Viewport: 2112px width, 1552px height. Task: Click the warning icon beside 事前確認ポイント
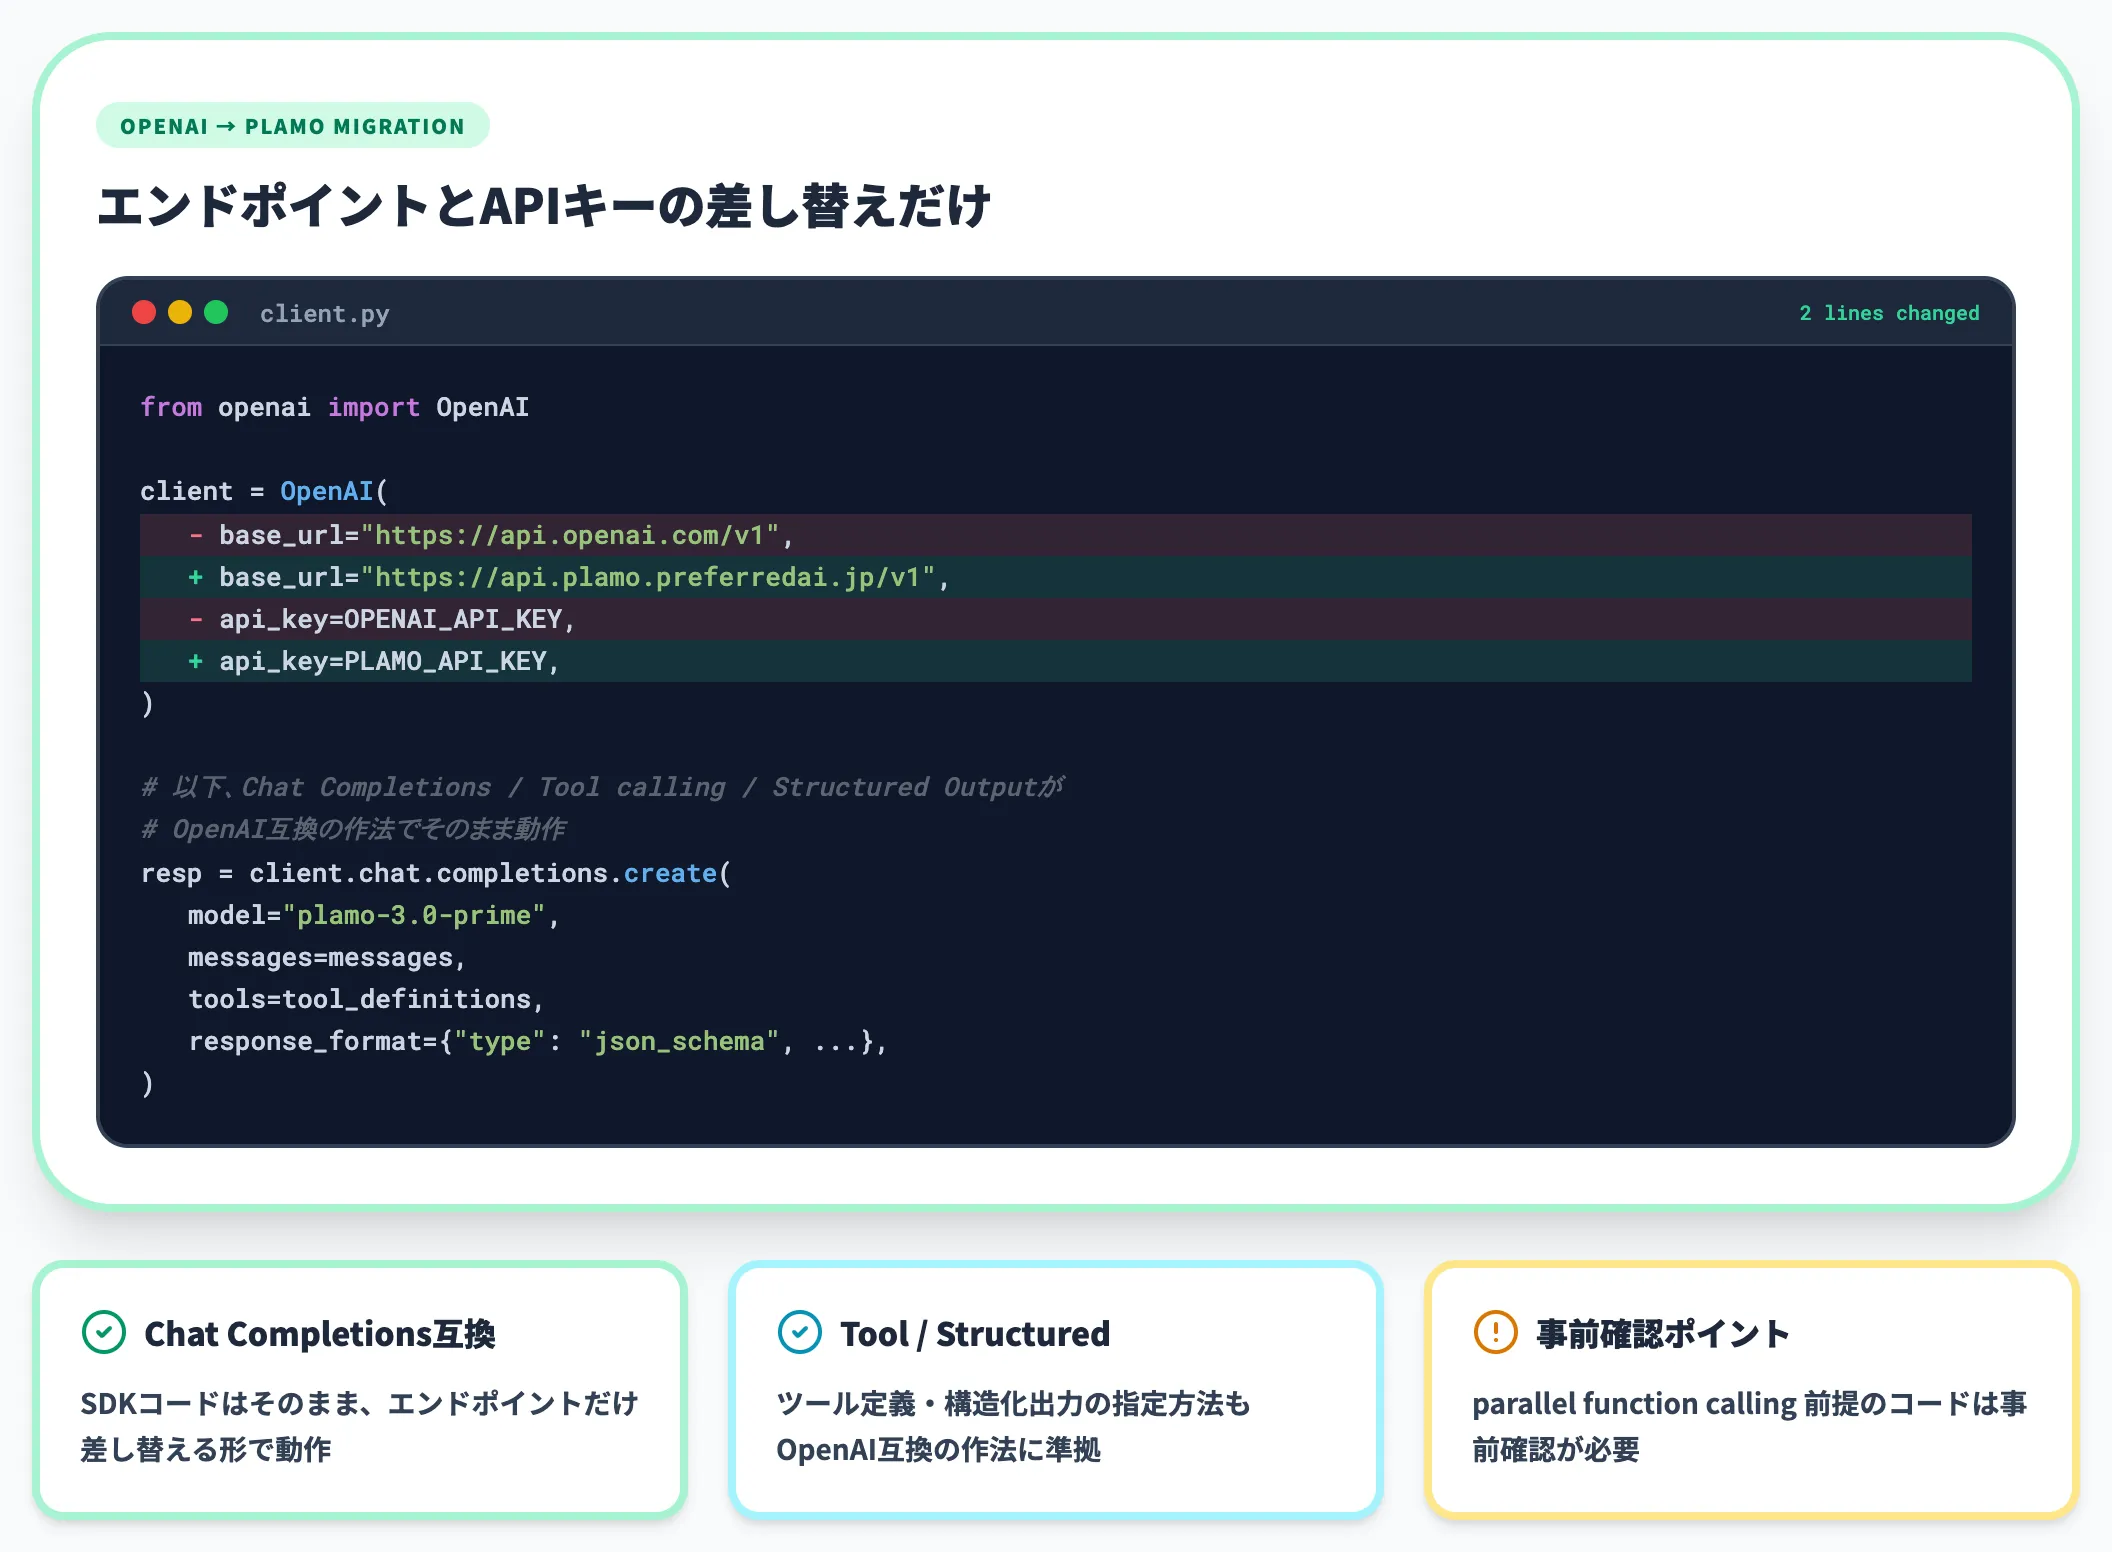click(x=1496, y=1332)
